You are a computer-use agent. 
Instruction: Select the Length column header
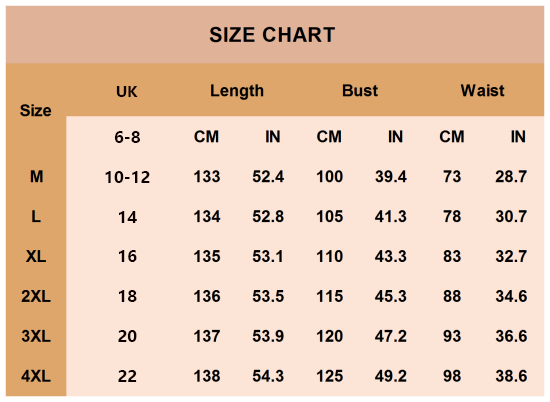click(237, 91)
